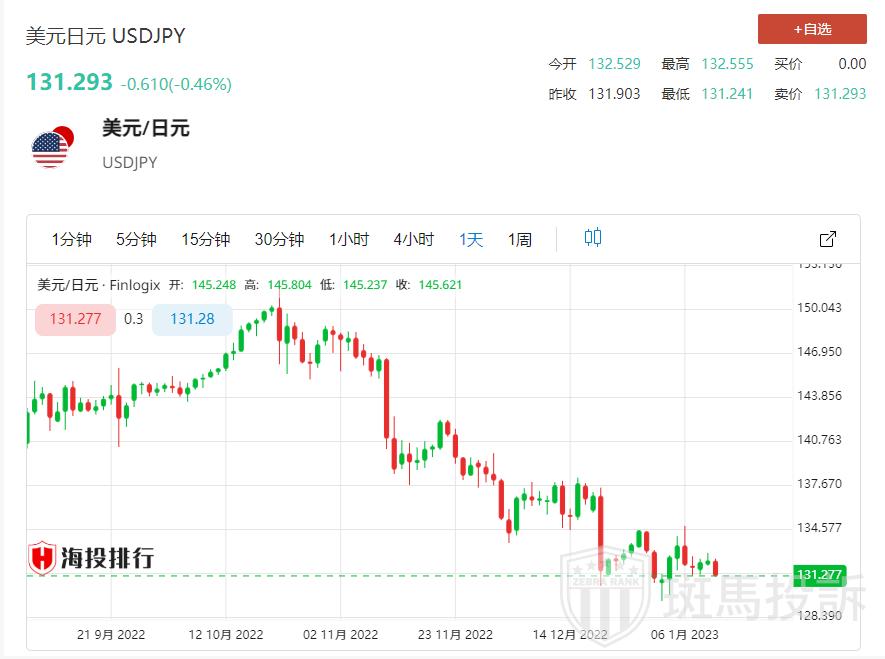Click the green 131.277 price axis label
This screenshot has width=885, height=659.
(819, 575)
